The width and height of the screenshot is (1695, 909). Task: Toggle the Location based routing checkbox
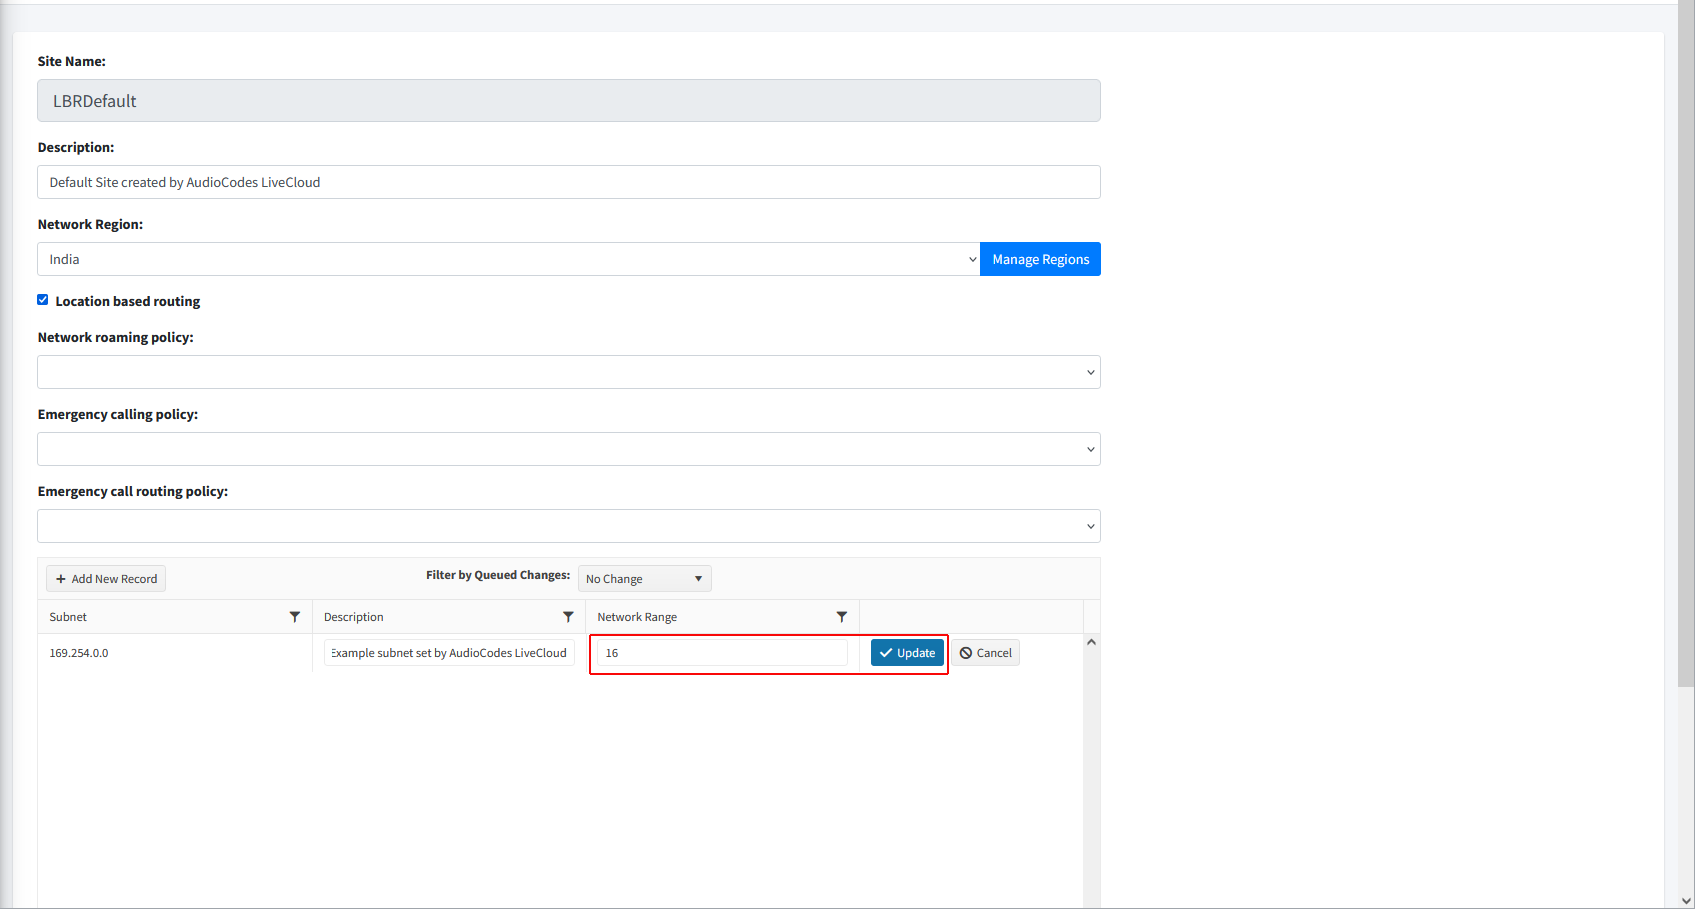[x=43, y=300]
